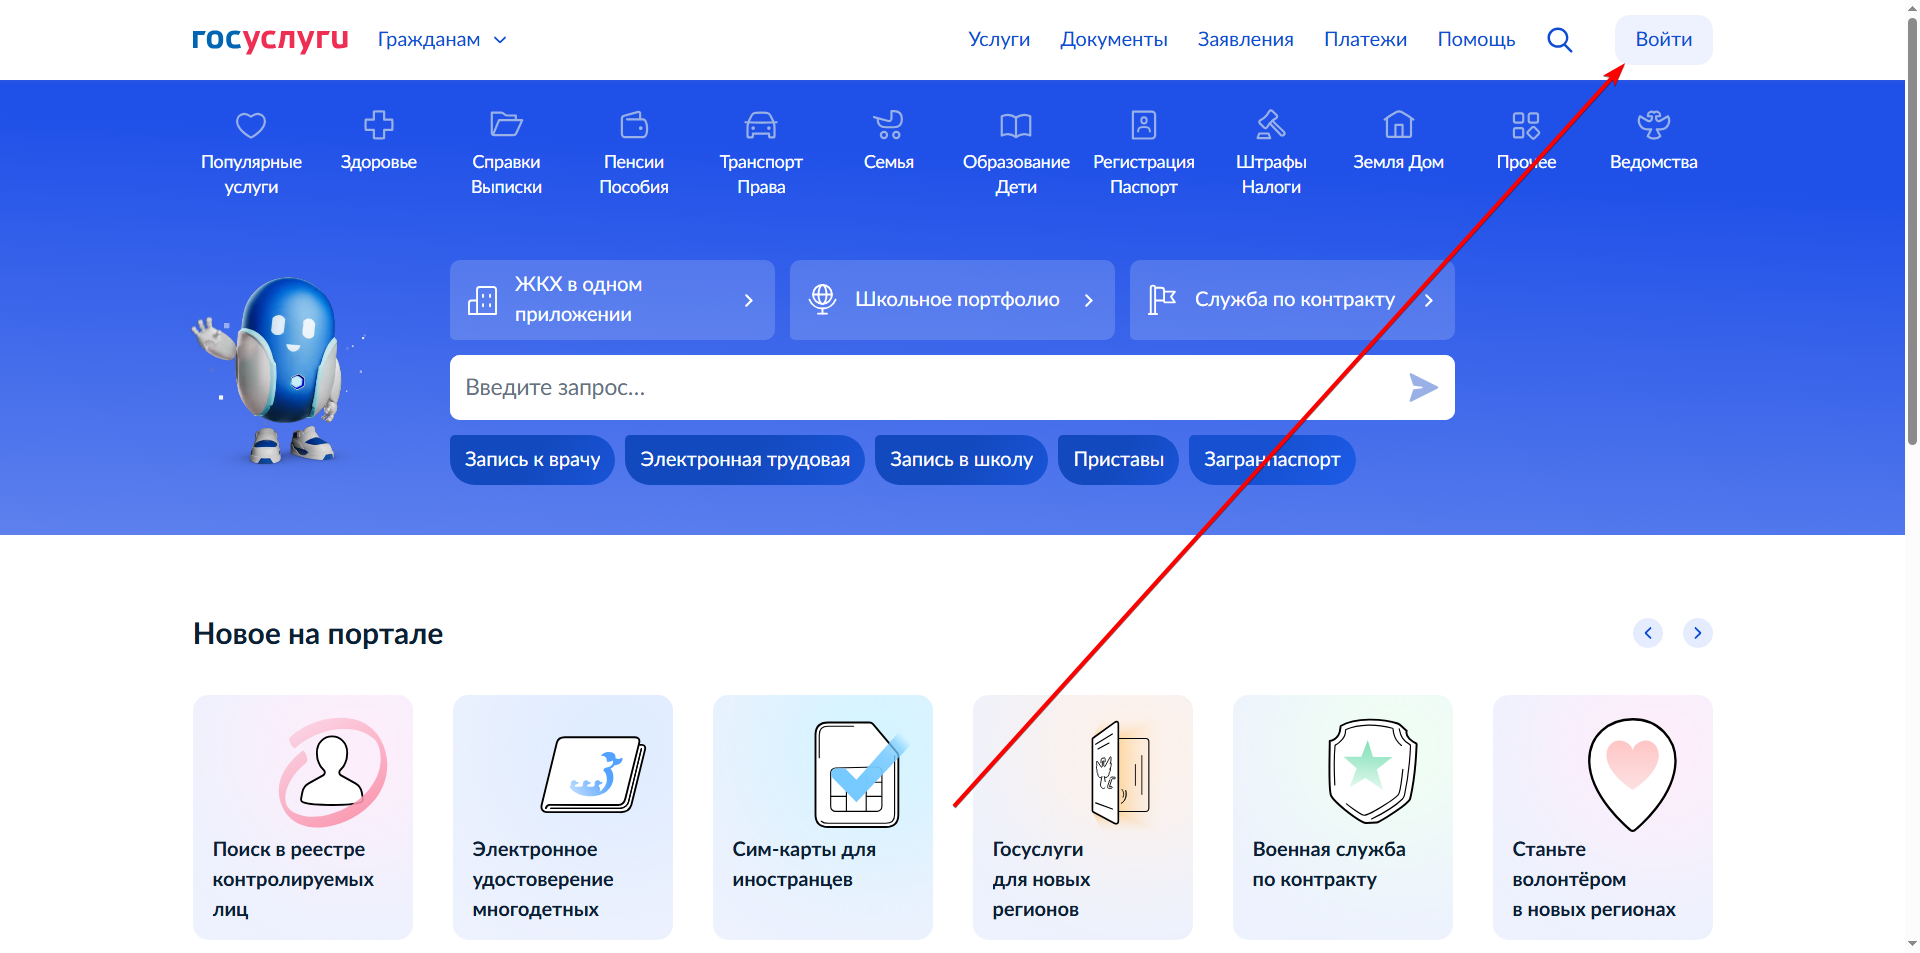
Task: Click the person icon on reestr card
Action: pyautogui.click(x=332, y=771)
